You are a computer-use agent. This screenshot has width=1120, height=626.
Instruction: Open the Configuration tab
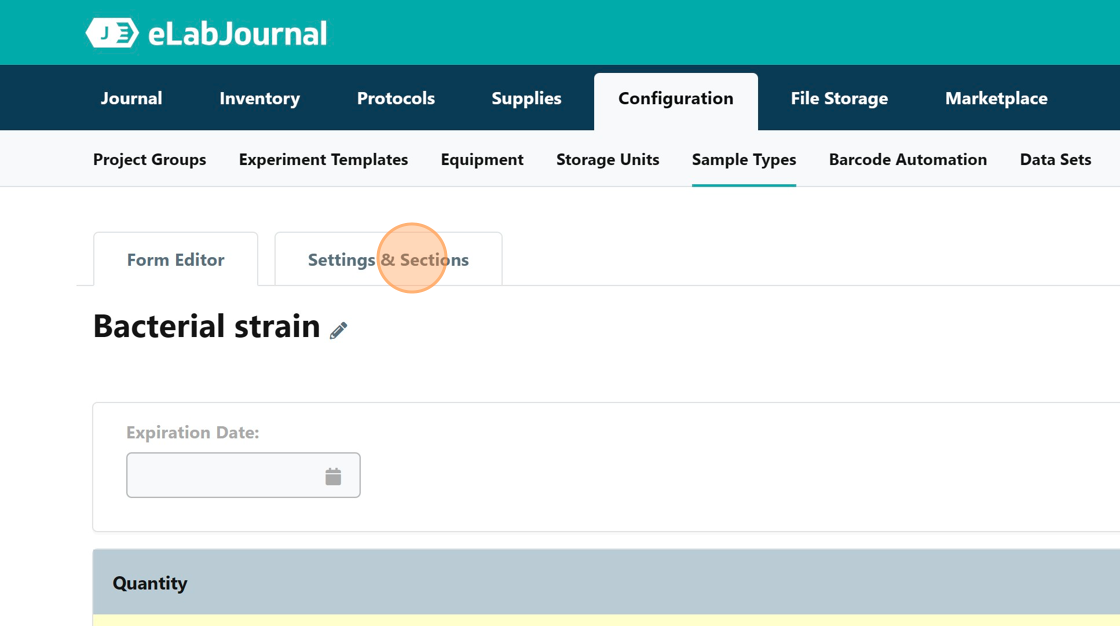click(x=676, y=99)
